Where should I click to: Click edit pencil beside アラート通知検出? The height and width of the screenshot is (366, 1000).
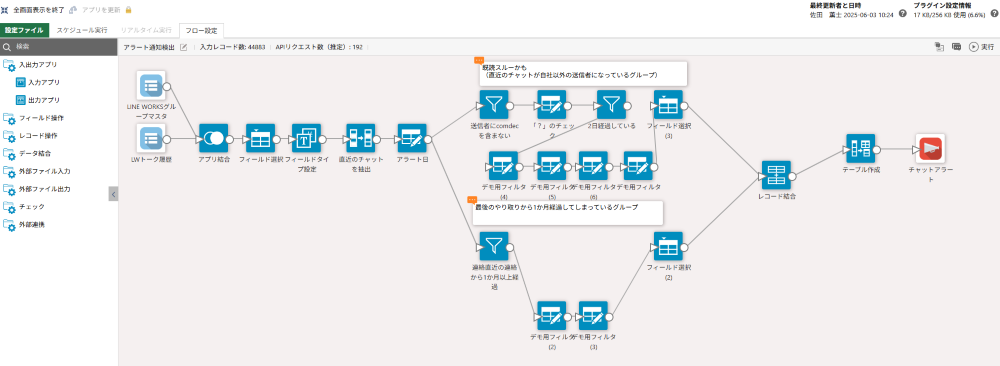[184, 47]
